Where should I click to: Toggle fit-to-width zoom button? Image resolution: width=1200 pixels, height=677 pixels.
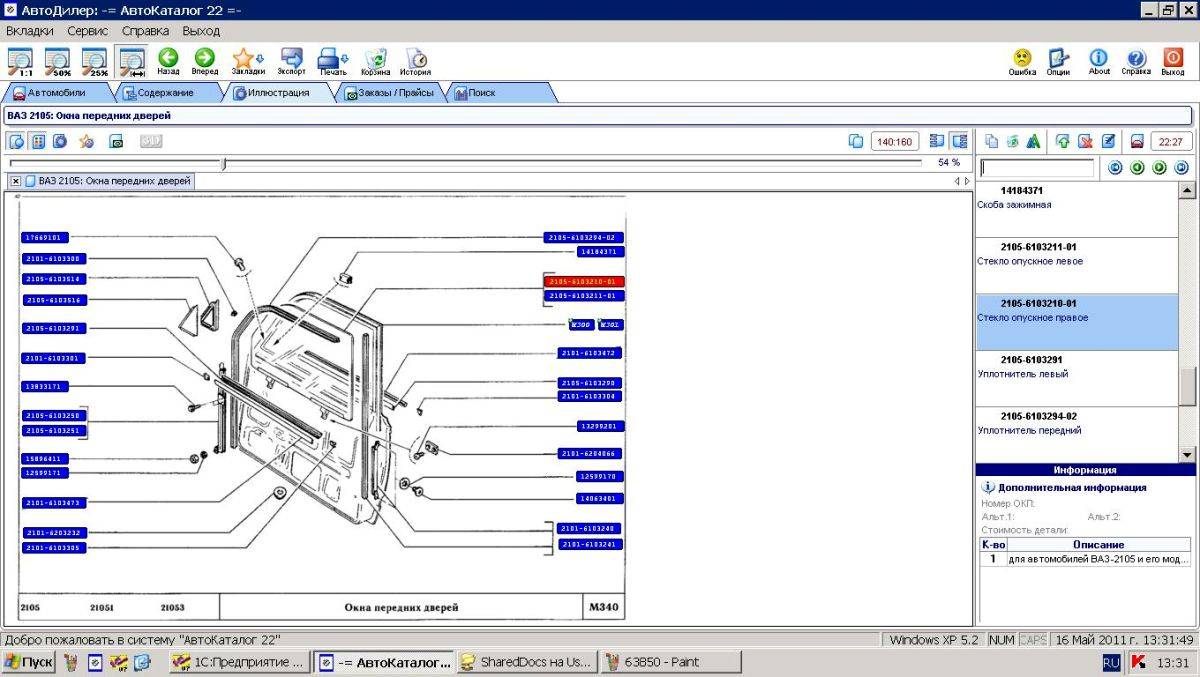click(x=131, y=62)
